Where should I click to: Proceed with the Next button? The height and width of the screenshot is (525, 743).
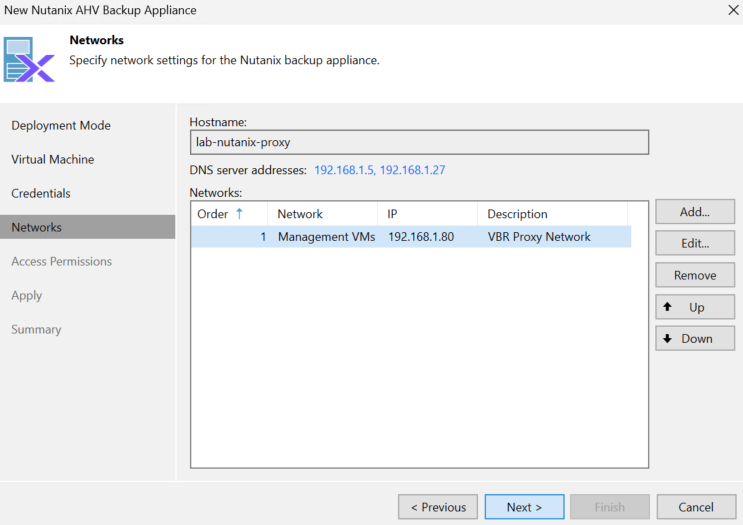click(524, 507)
